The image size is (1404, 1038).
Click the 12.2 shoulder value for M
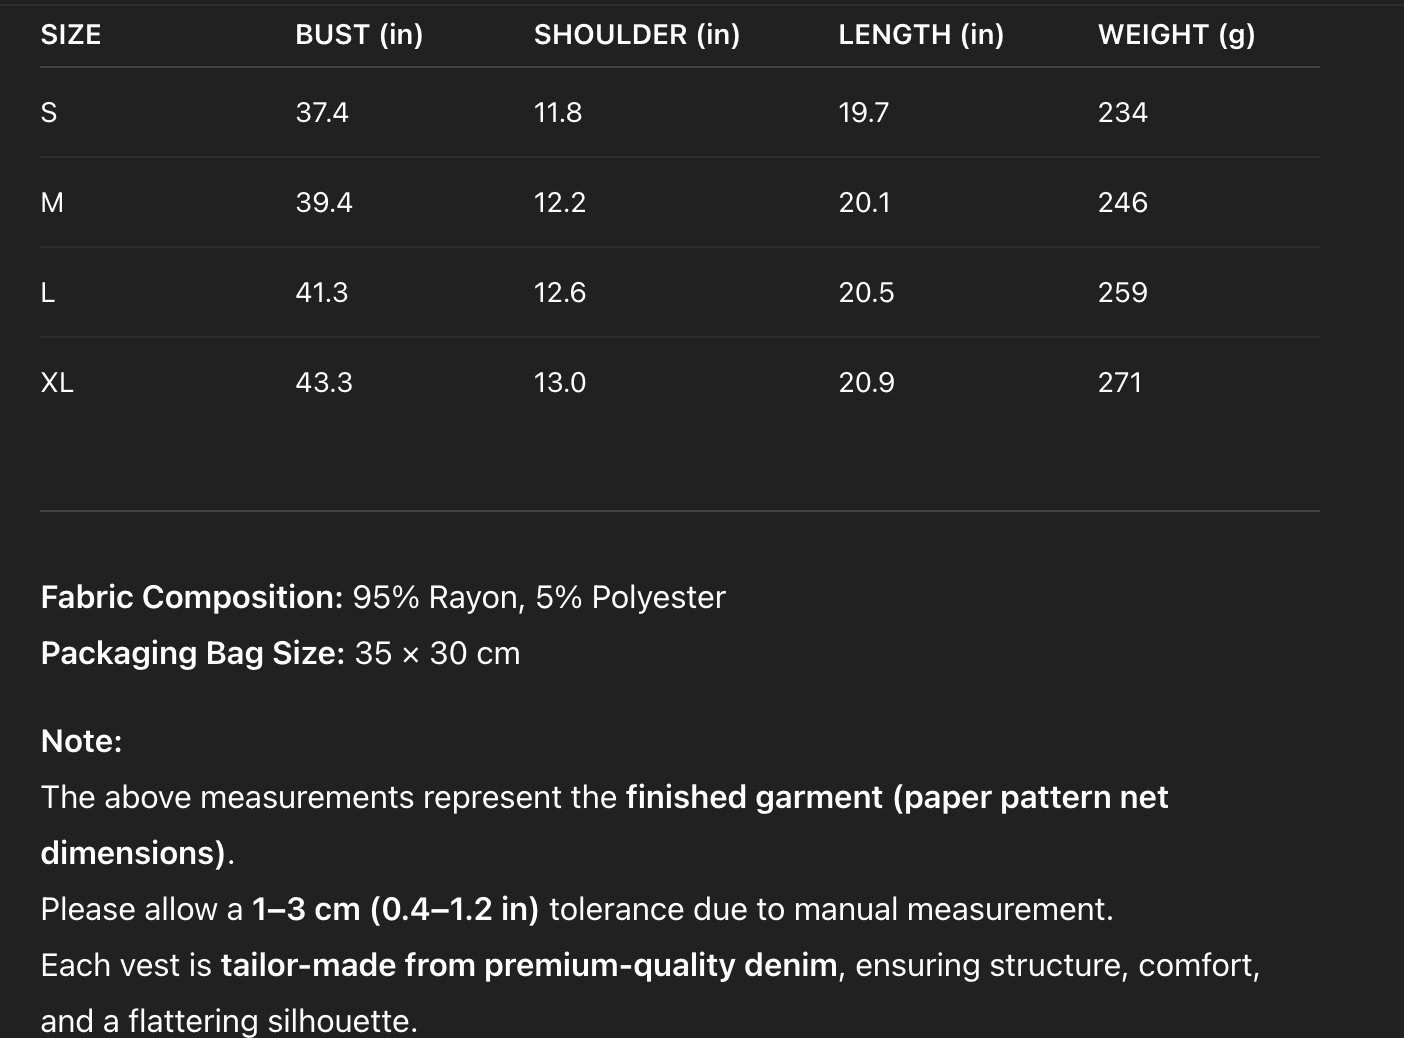click(560, 203)
